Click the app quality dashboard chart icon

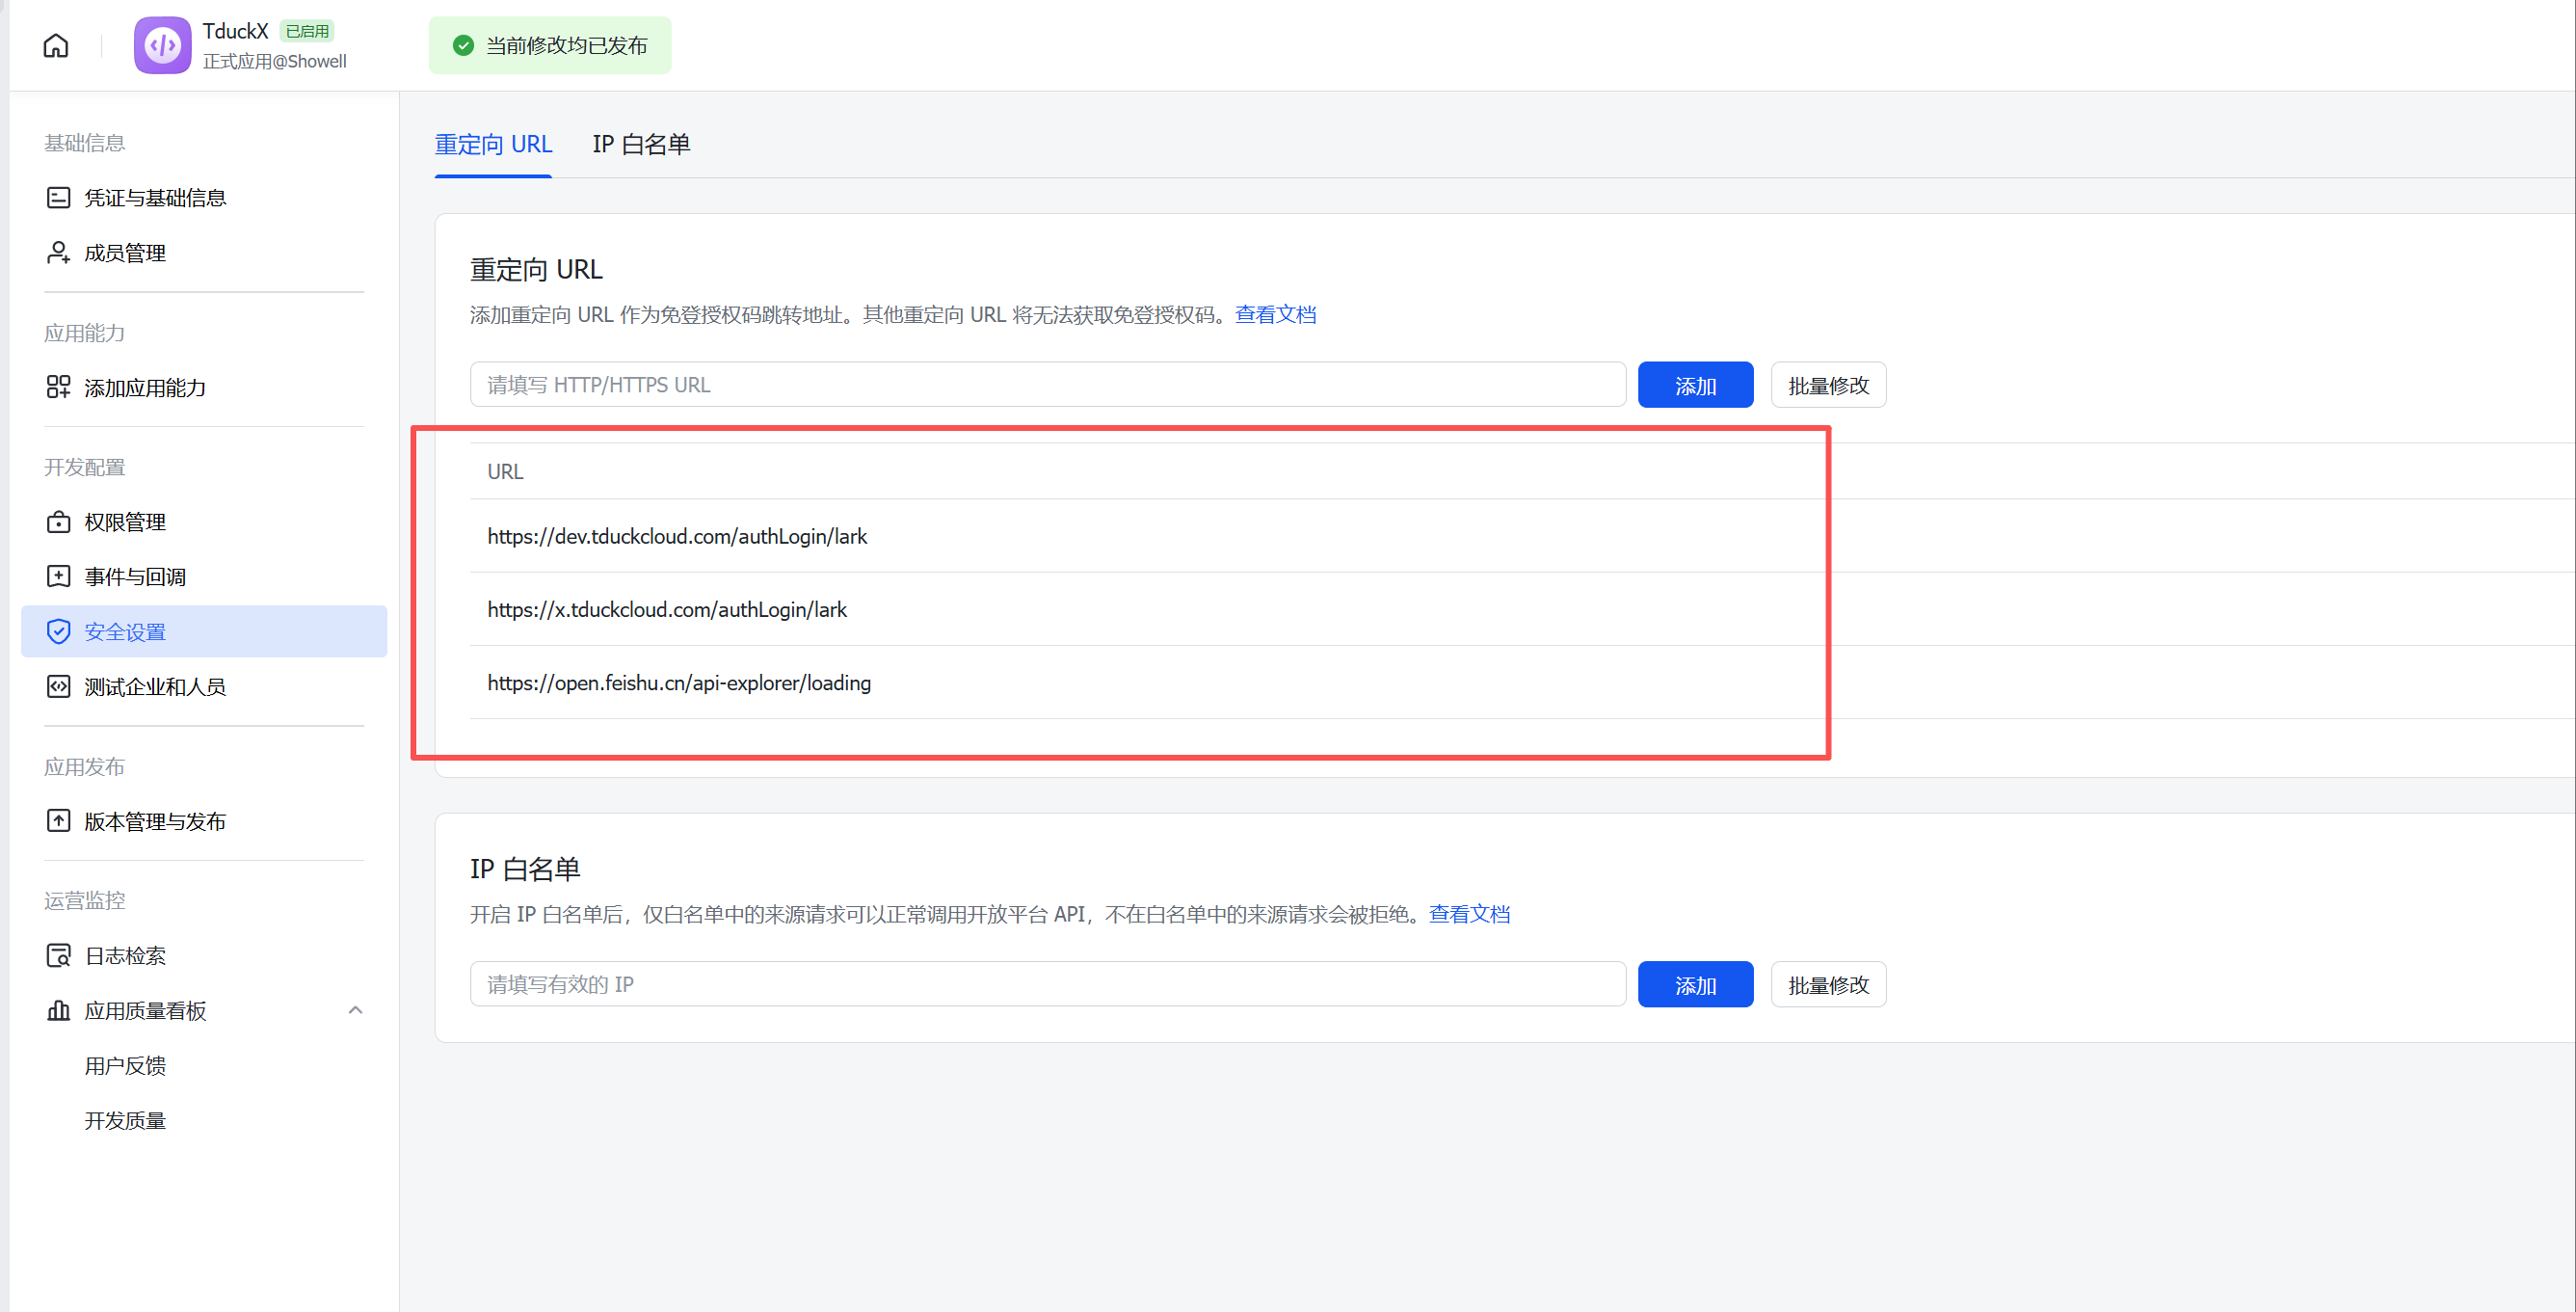pos(59,1011)
